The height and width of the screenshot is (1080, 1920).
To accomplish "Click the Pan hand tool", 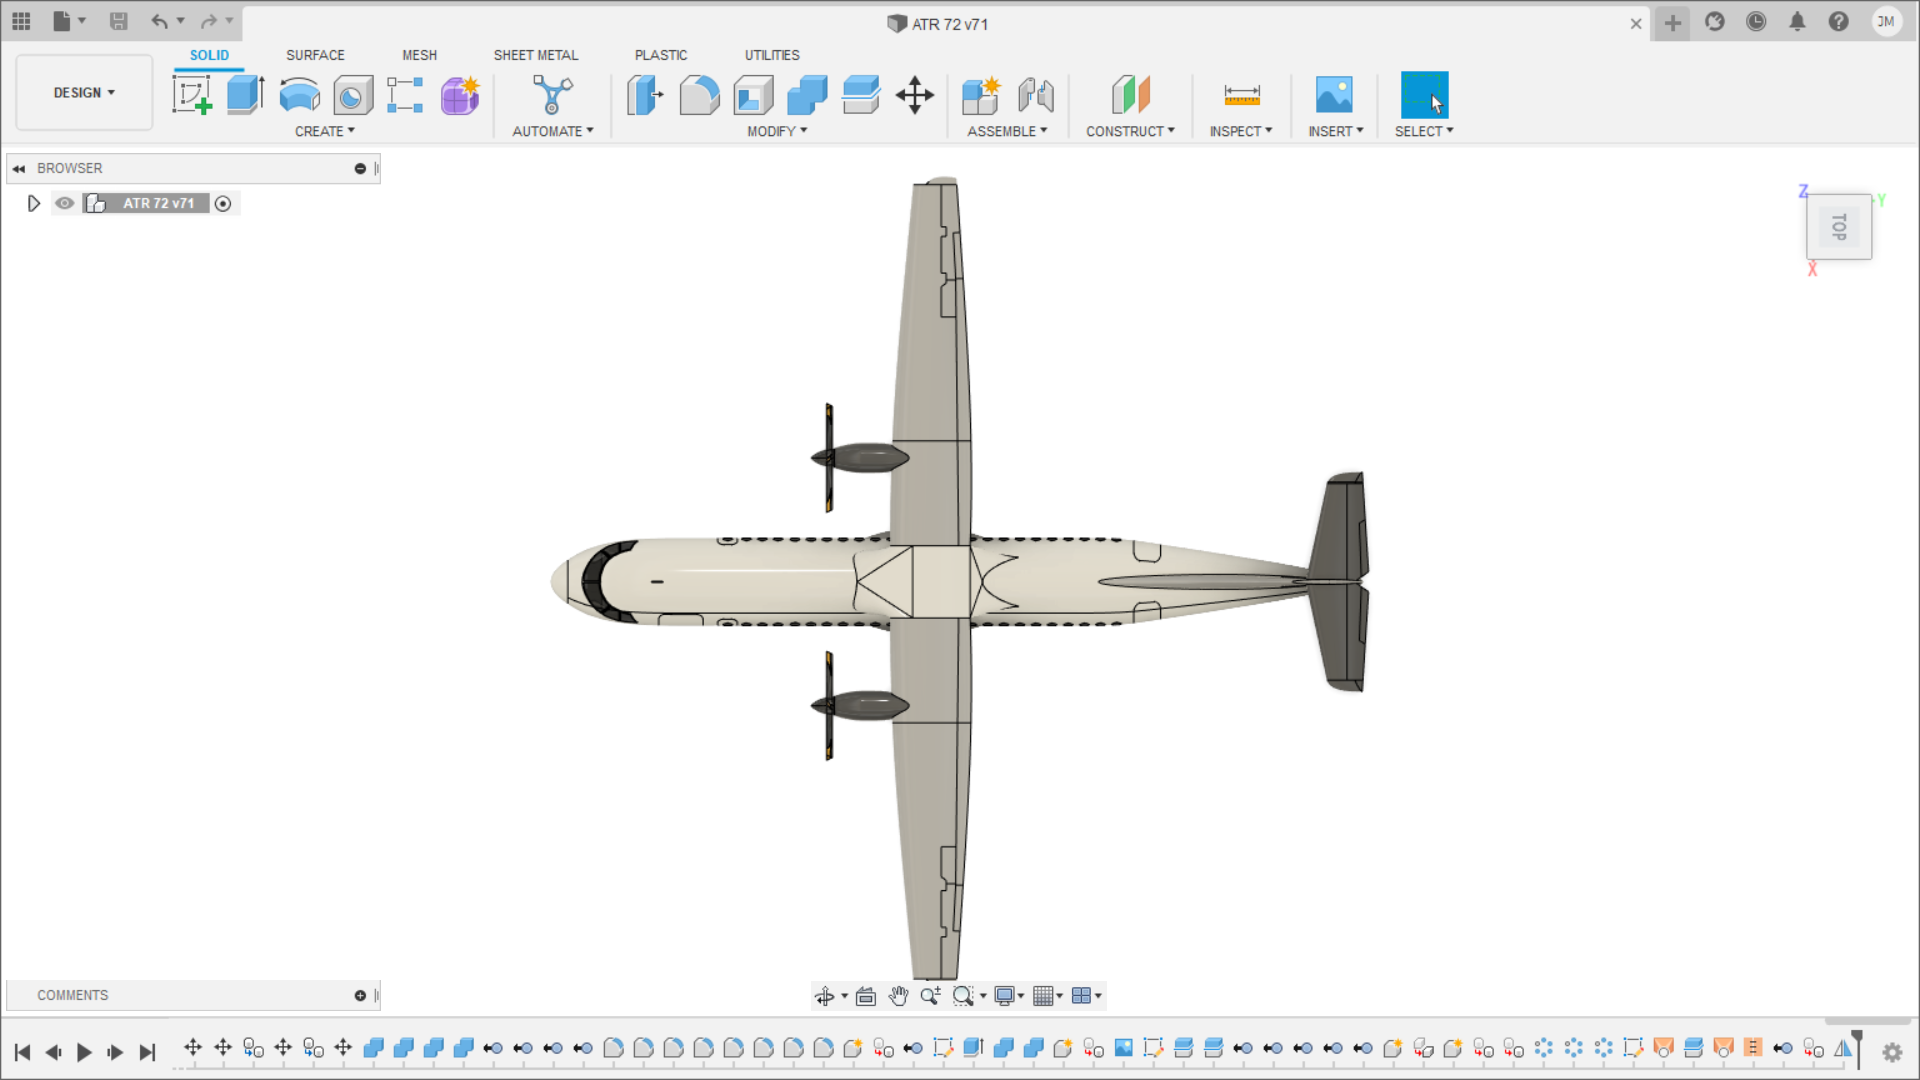I will click(898, 996).
